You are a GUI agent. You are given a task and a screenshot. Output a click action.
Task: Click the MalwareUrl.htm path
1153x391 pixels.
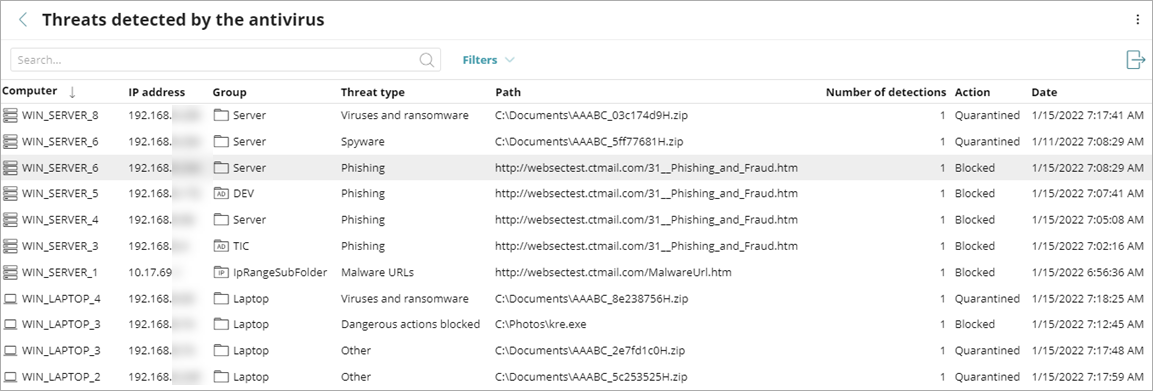tap(613, 272)
